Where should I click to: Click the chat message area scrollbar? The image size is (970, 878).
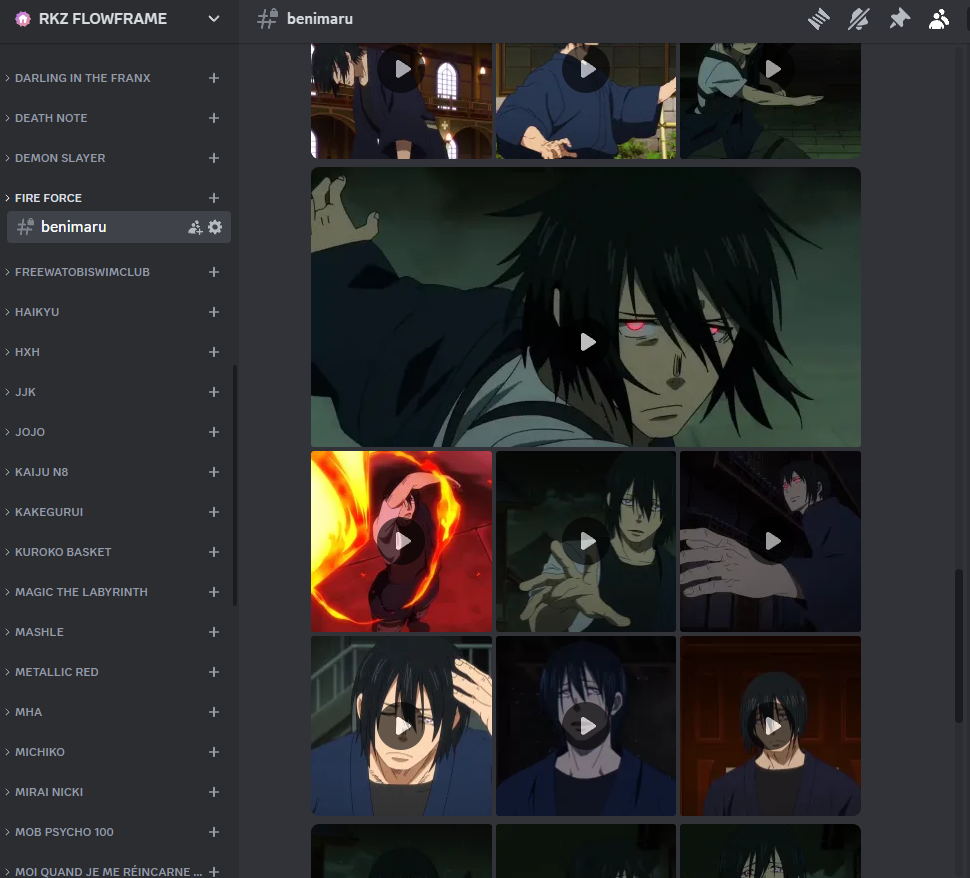[958, 645]
